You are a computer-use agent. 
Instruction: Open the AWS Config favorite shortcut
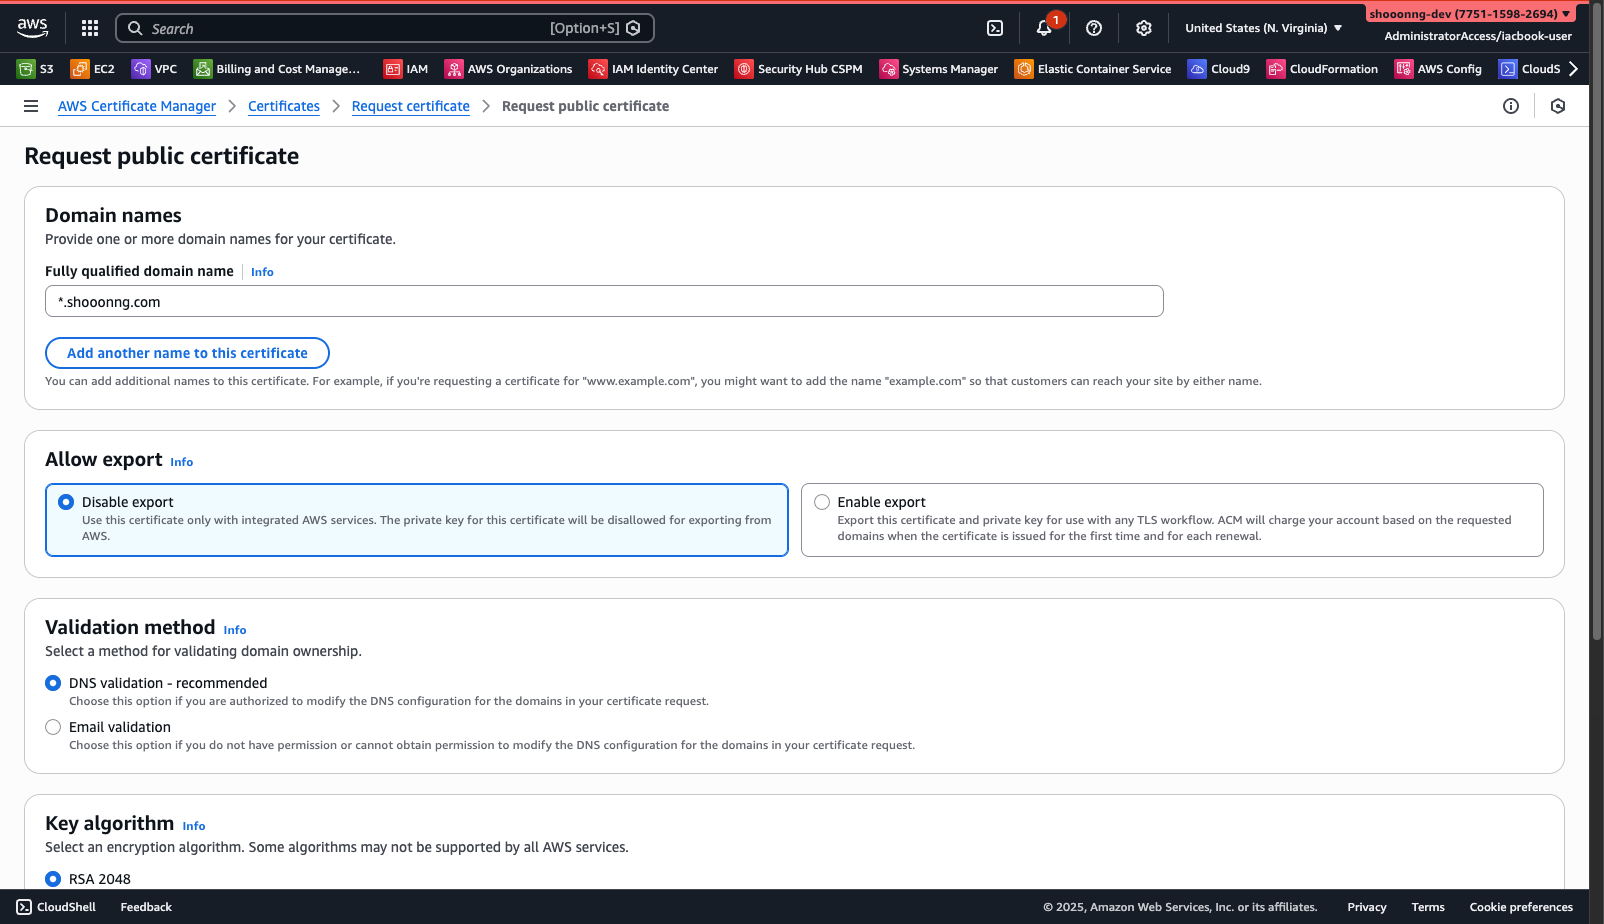pos(1438,69)
